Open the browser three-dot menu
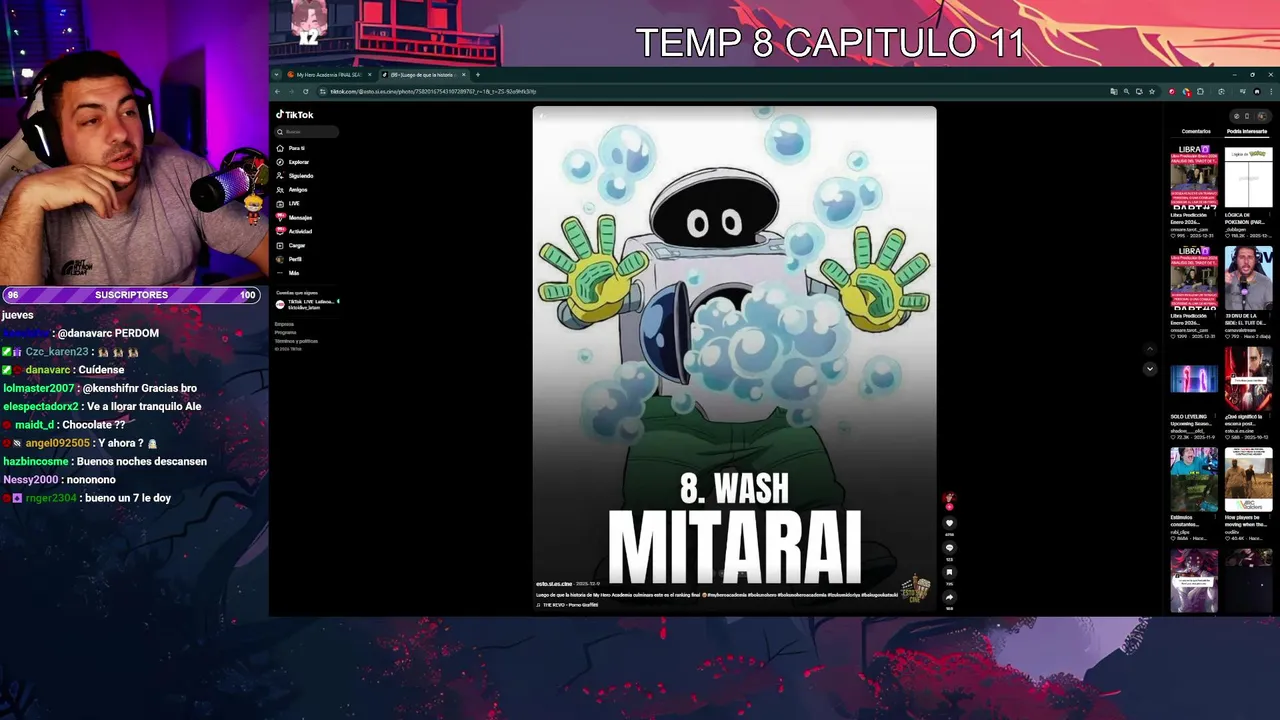Screen dimensions: 1280x720 pyautogui.click(x=1270, y=91)
